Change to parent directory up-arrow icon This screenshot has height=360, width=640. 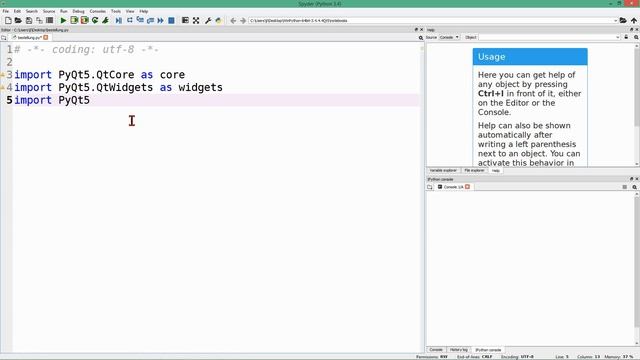tap(634, 20)
